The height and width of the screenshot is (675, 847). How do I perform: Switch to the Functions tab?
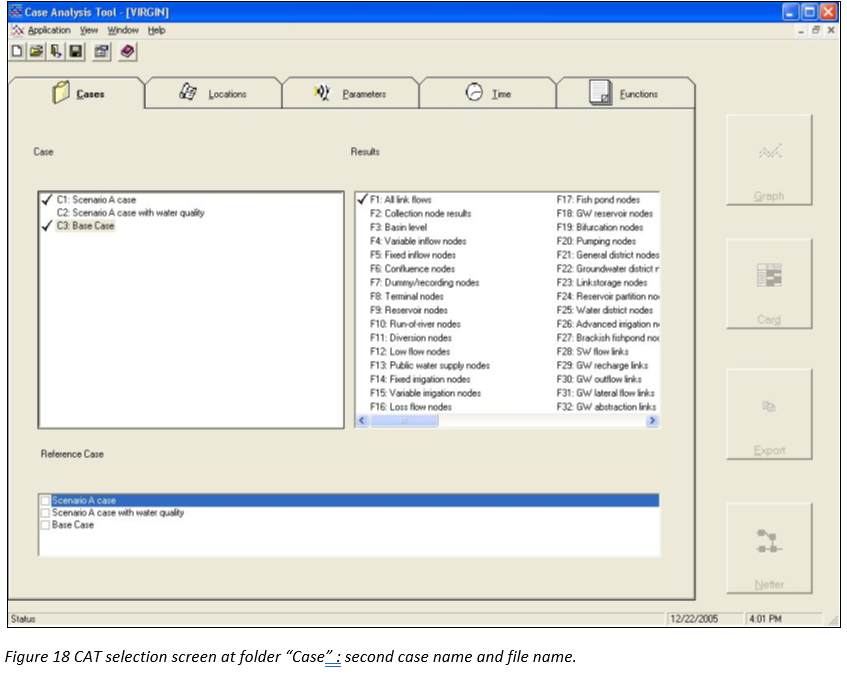[x=625, y=93]
